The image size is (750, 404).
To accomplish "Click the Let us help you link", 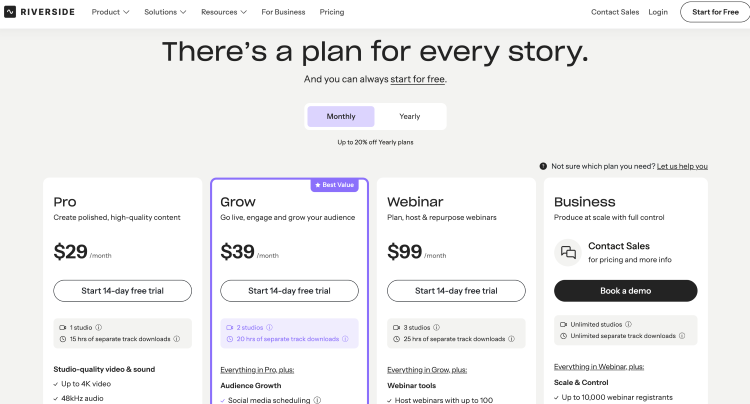I will tap(682, 166).
